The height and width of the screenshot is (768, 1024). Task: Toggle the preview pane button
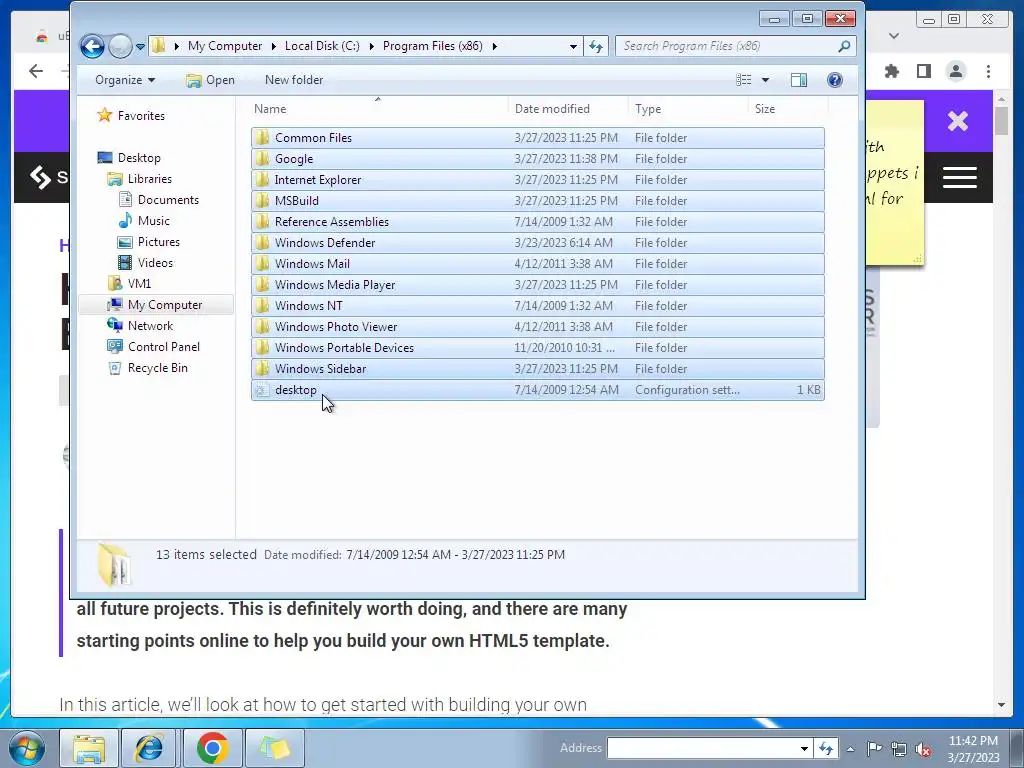pos(799,80)
